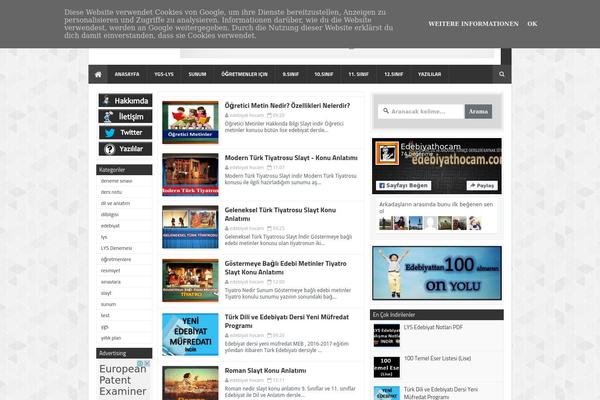
Task: Open the 100 Temel Eser thumbnail
Action: click(386, 367)
